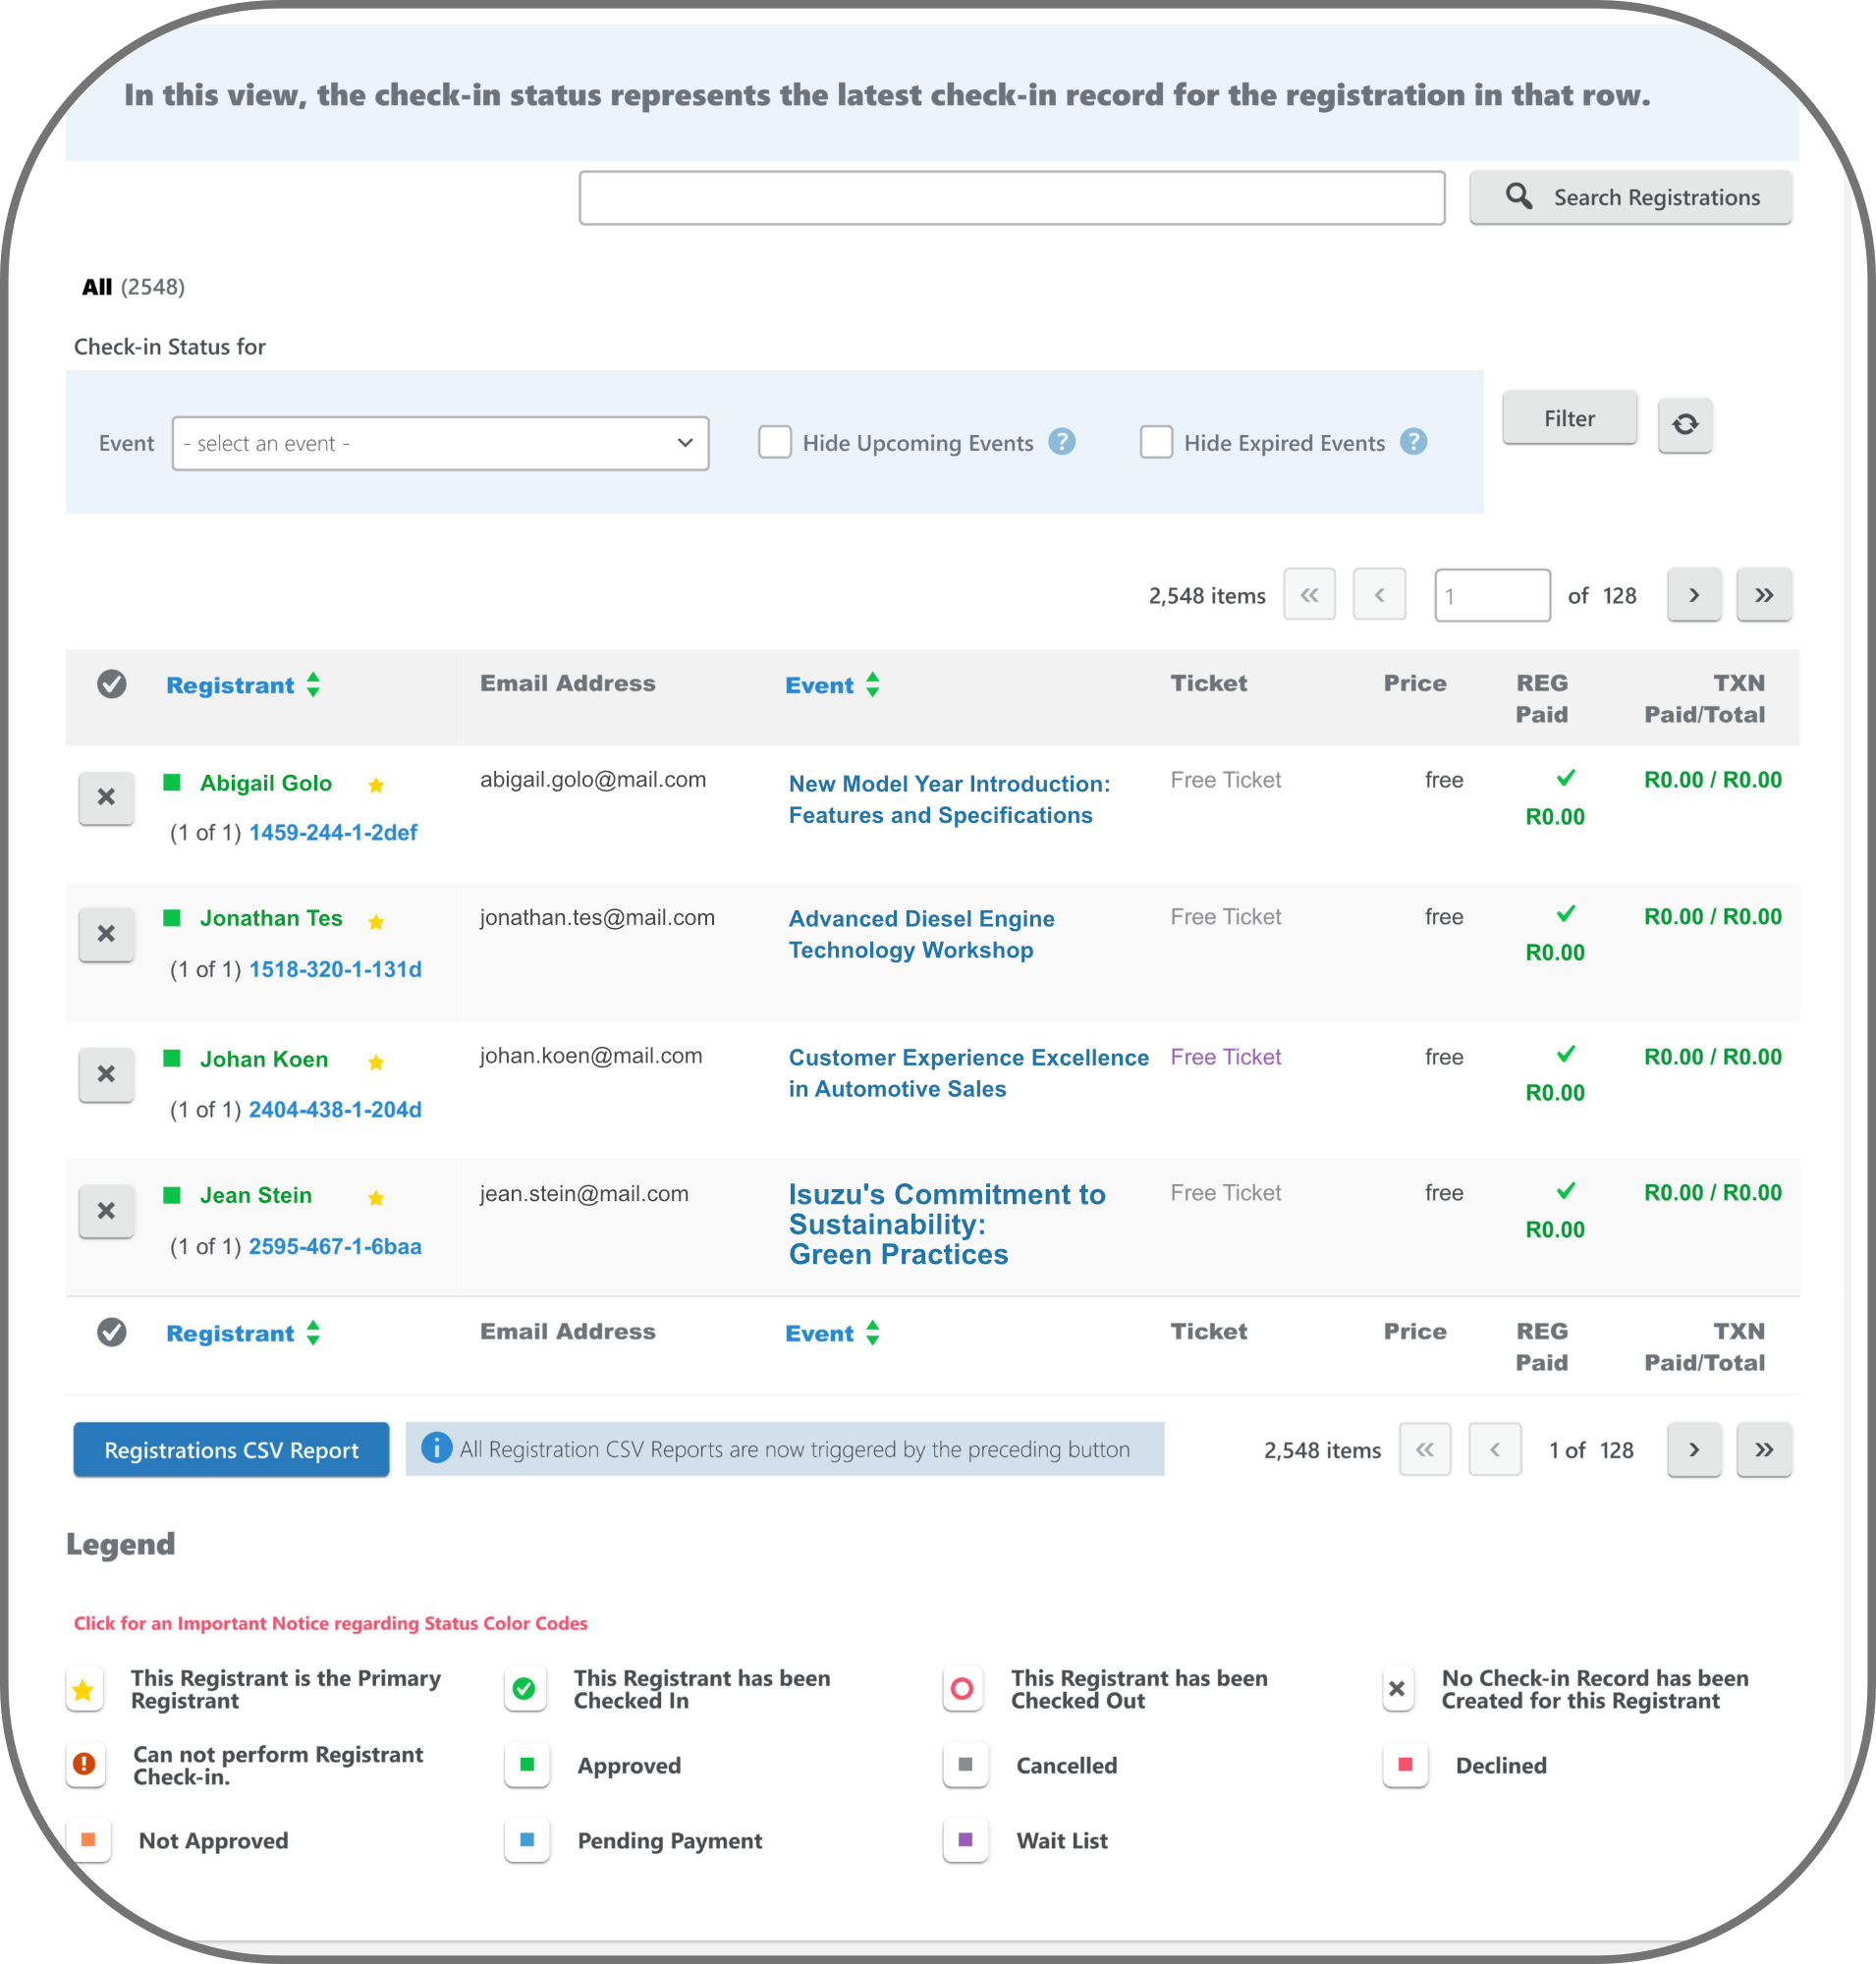1876x1964 pixels.
Task: Click help icon beside Hide Upcoming Events
Action: [x=1061, y=442]
